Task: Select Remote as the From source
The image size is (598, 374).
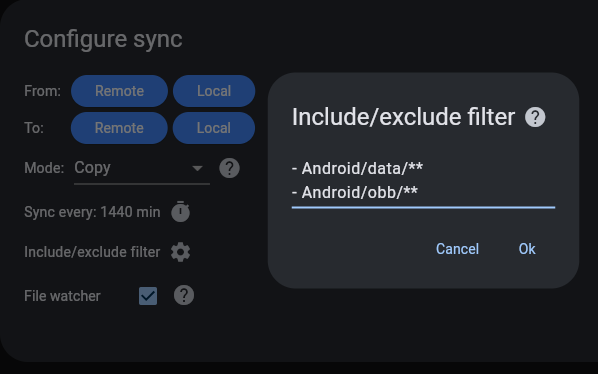Action: (119, 91)
